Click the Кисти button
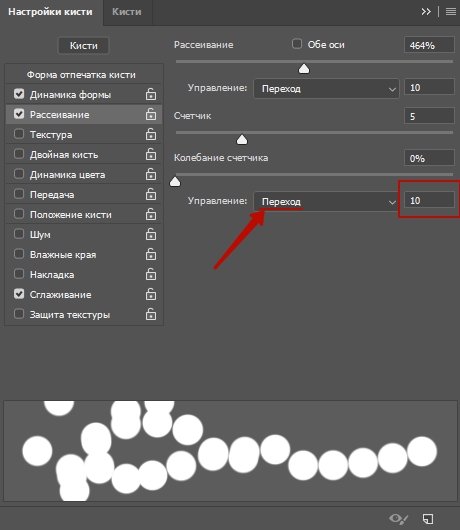 click(83, 46)
